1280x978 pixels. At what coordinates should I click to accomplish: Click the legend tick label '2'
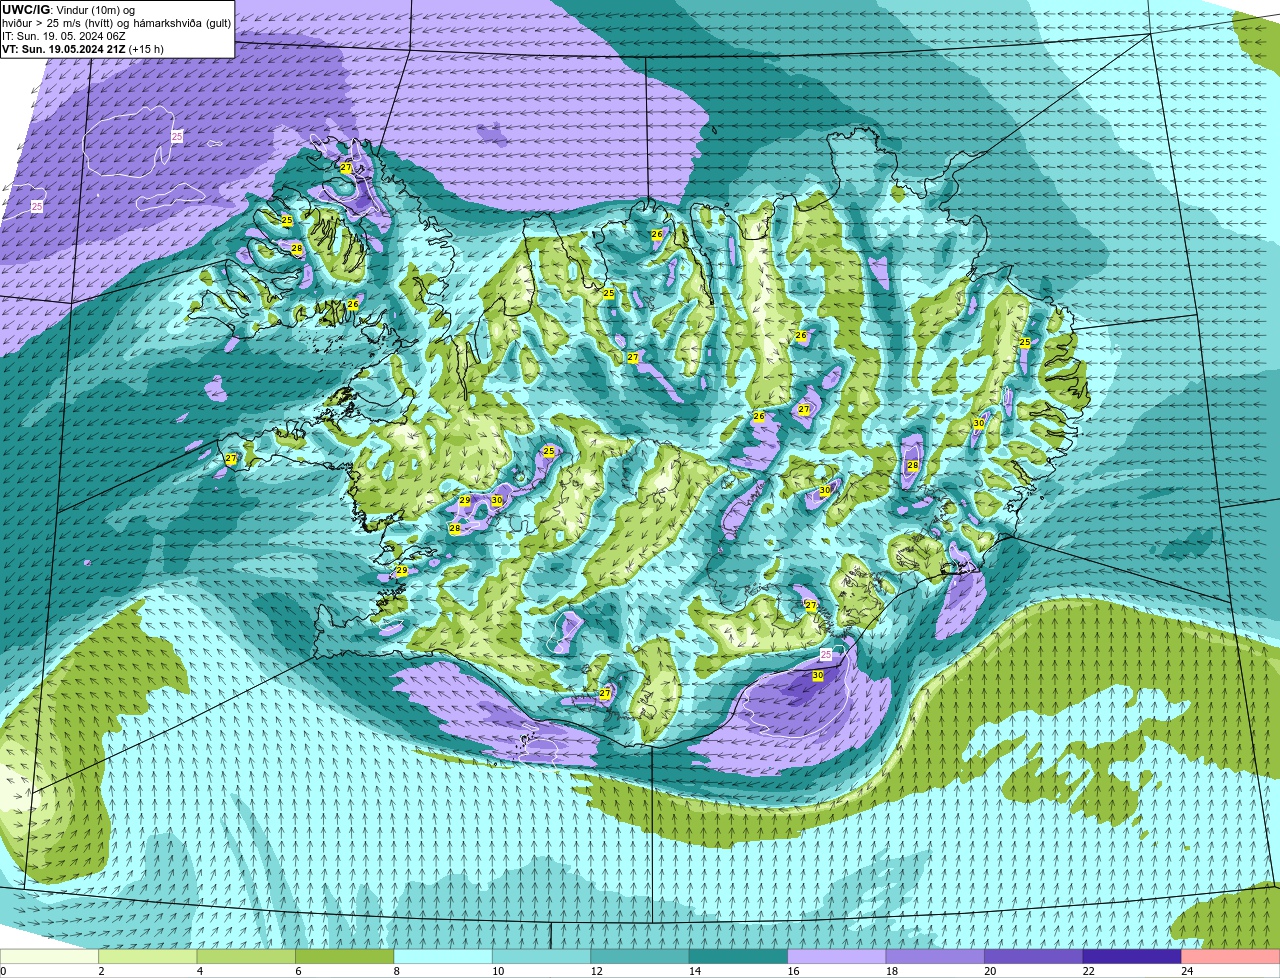[x=101, y=971]
